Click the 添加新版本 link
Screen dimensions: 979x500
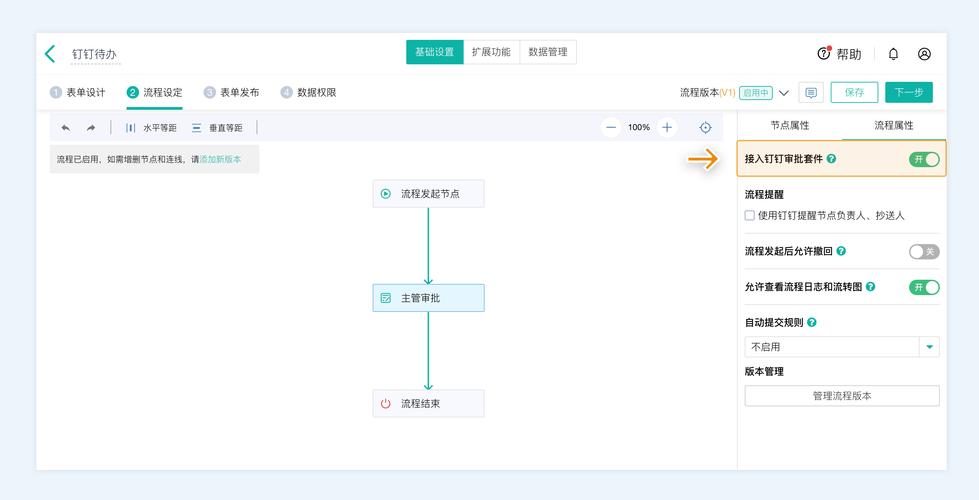point(220,159)
